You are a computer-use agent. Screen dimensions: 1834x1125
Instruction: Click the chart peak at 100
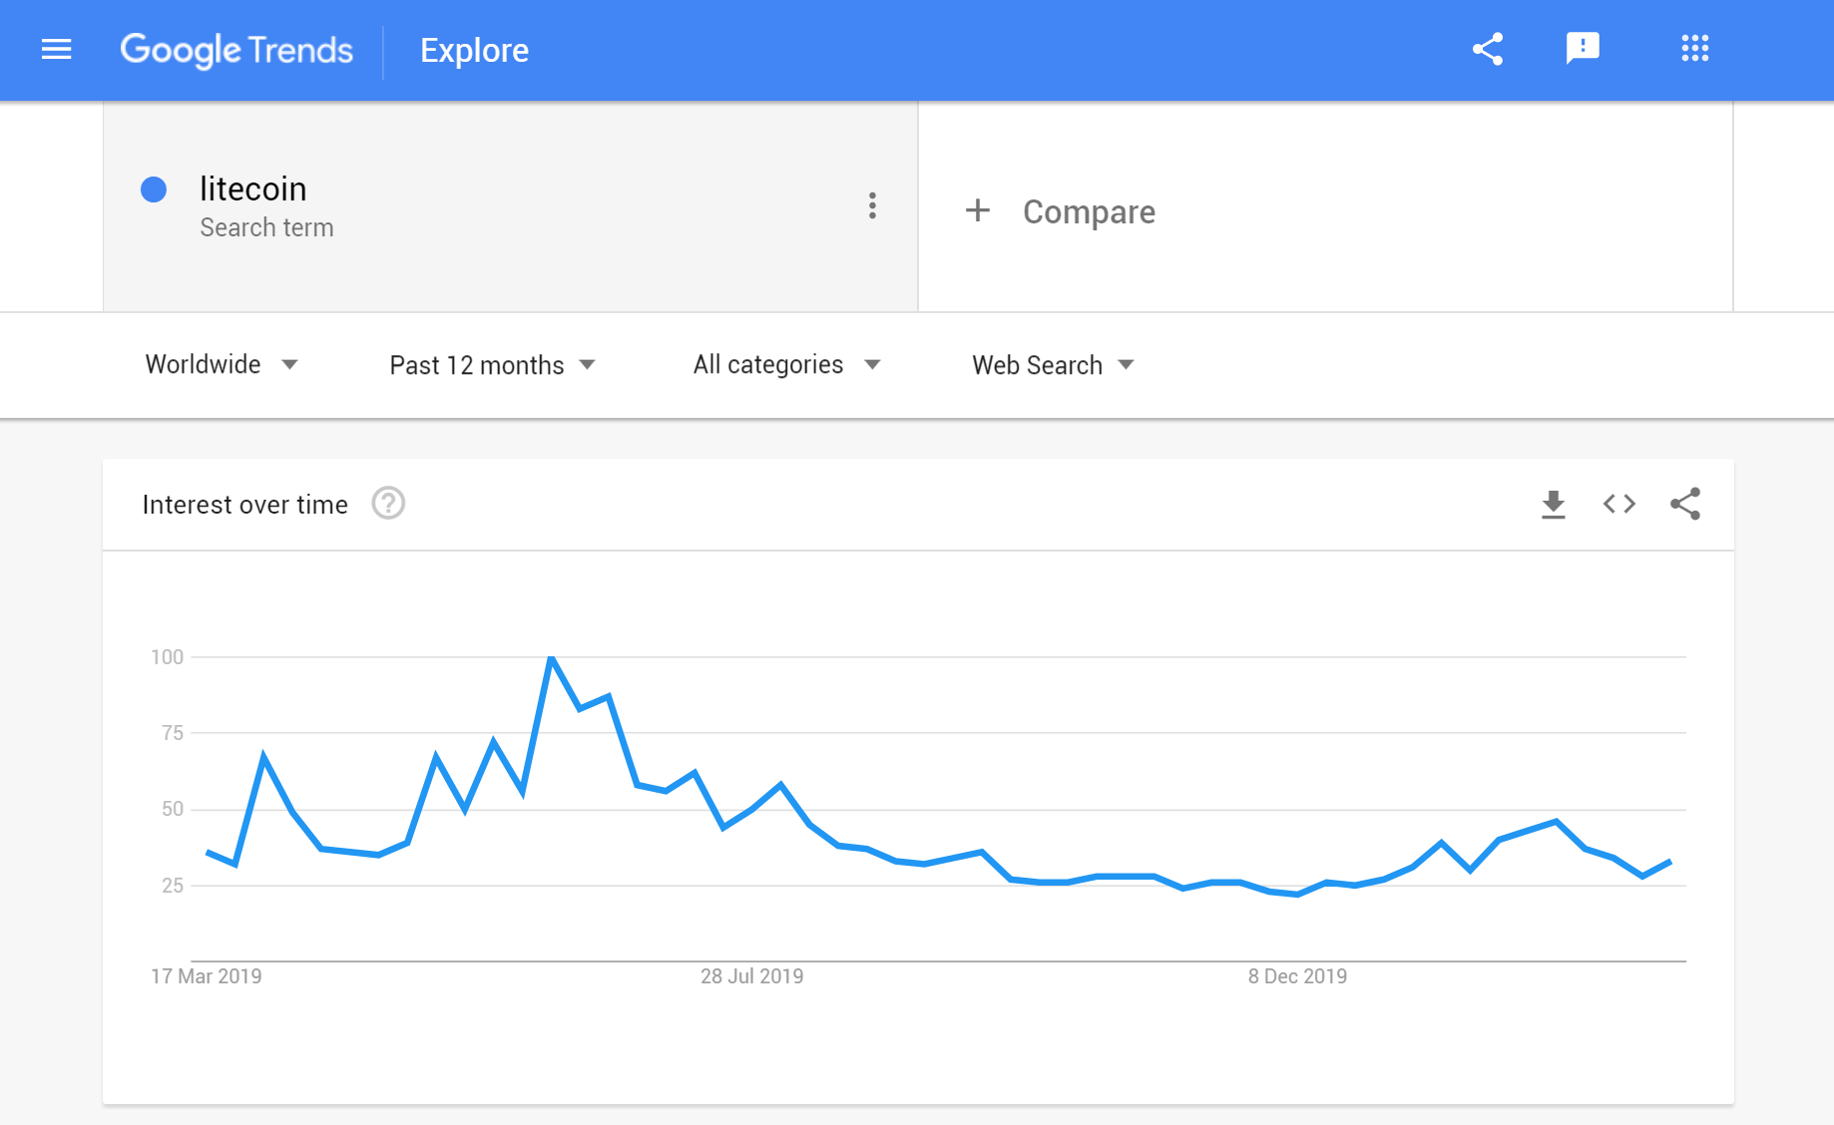[551, 657]
